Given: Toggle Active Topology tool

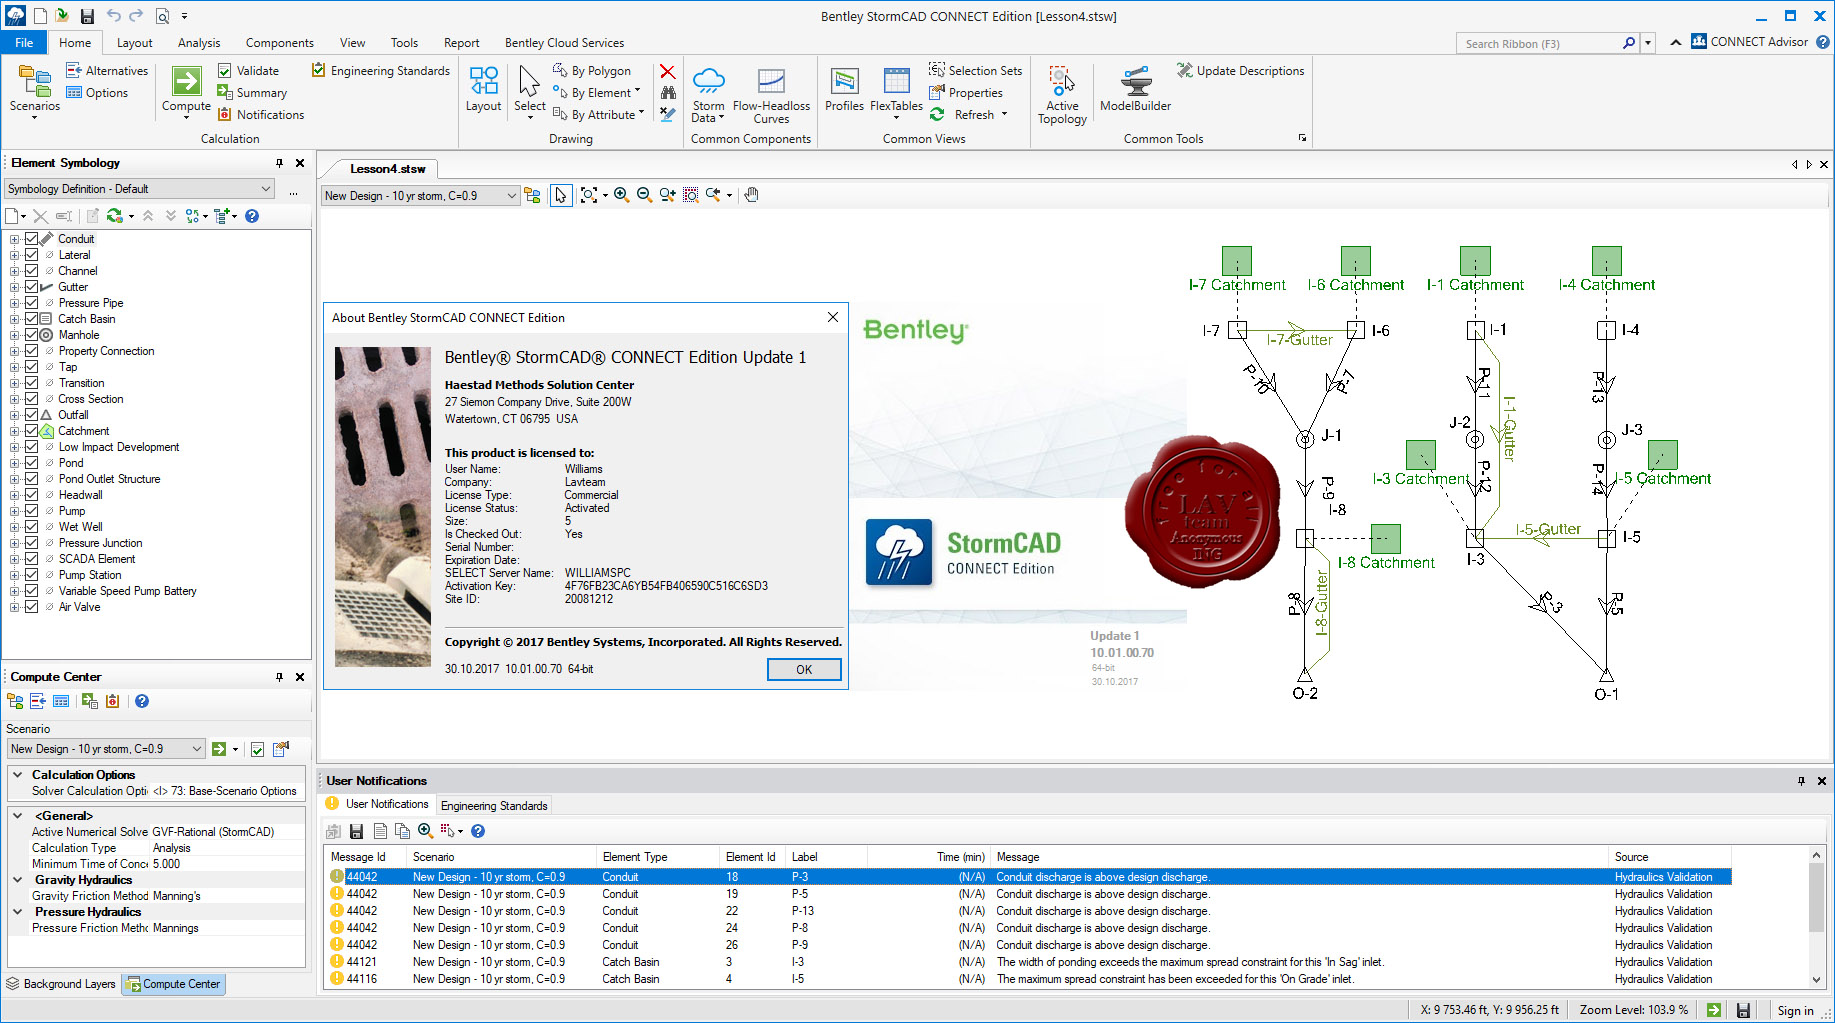Looking at the screenshot, I should (1062, 94).
